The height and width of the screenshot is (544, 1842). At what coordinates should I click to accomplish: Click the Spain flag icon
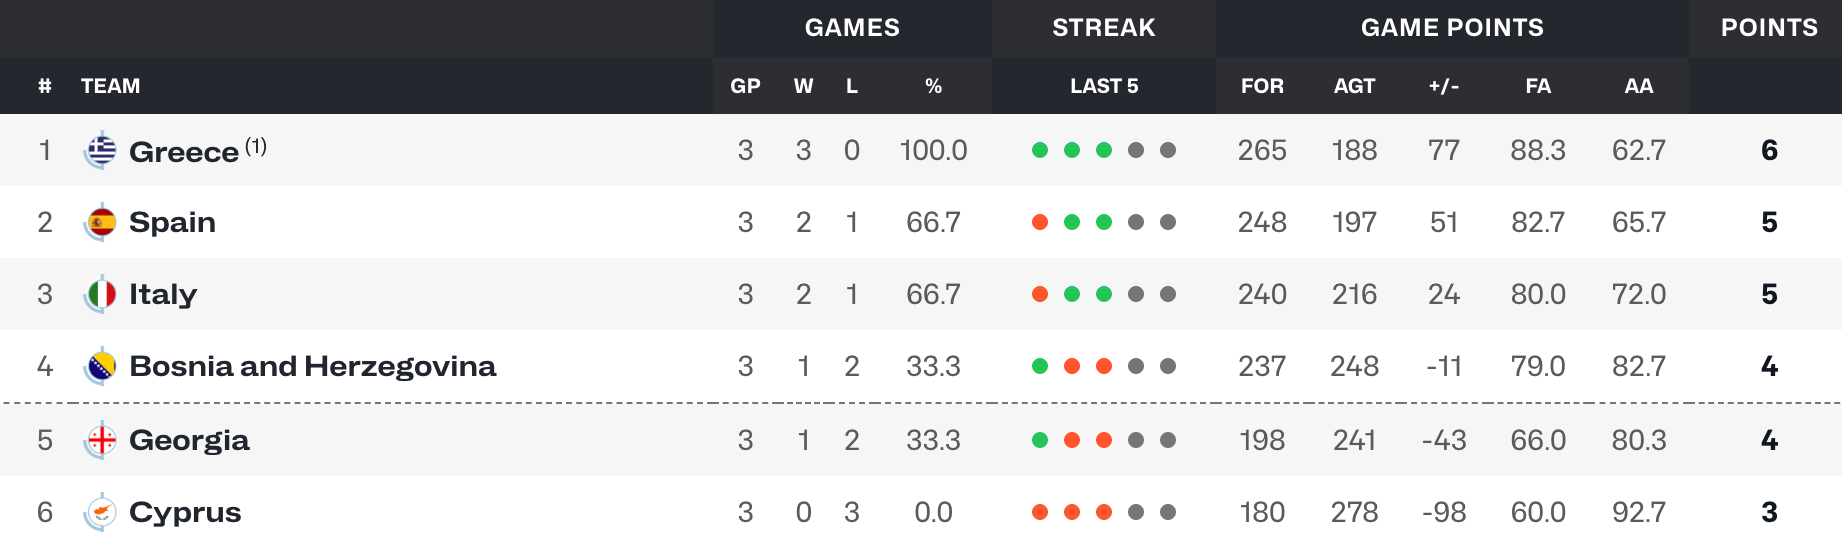coord(101,222)
